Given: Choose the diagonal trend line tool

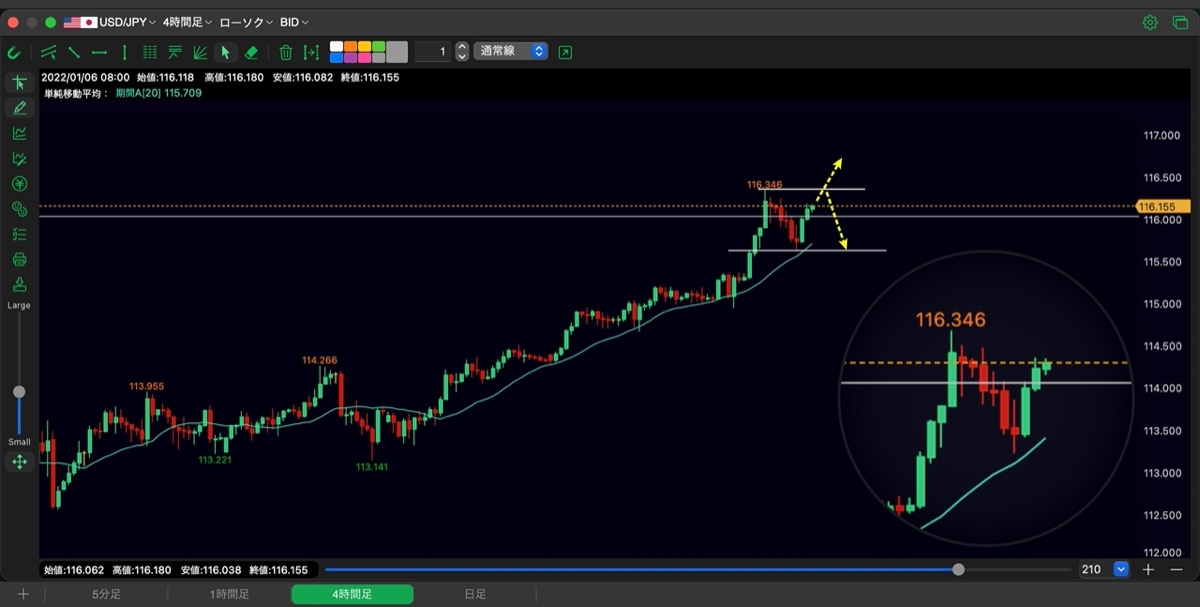Looking at the screenshot, I should tap(74, 52).
